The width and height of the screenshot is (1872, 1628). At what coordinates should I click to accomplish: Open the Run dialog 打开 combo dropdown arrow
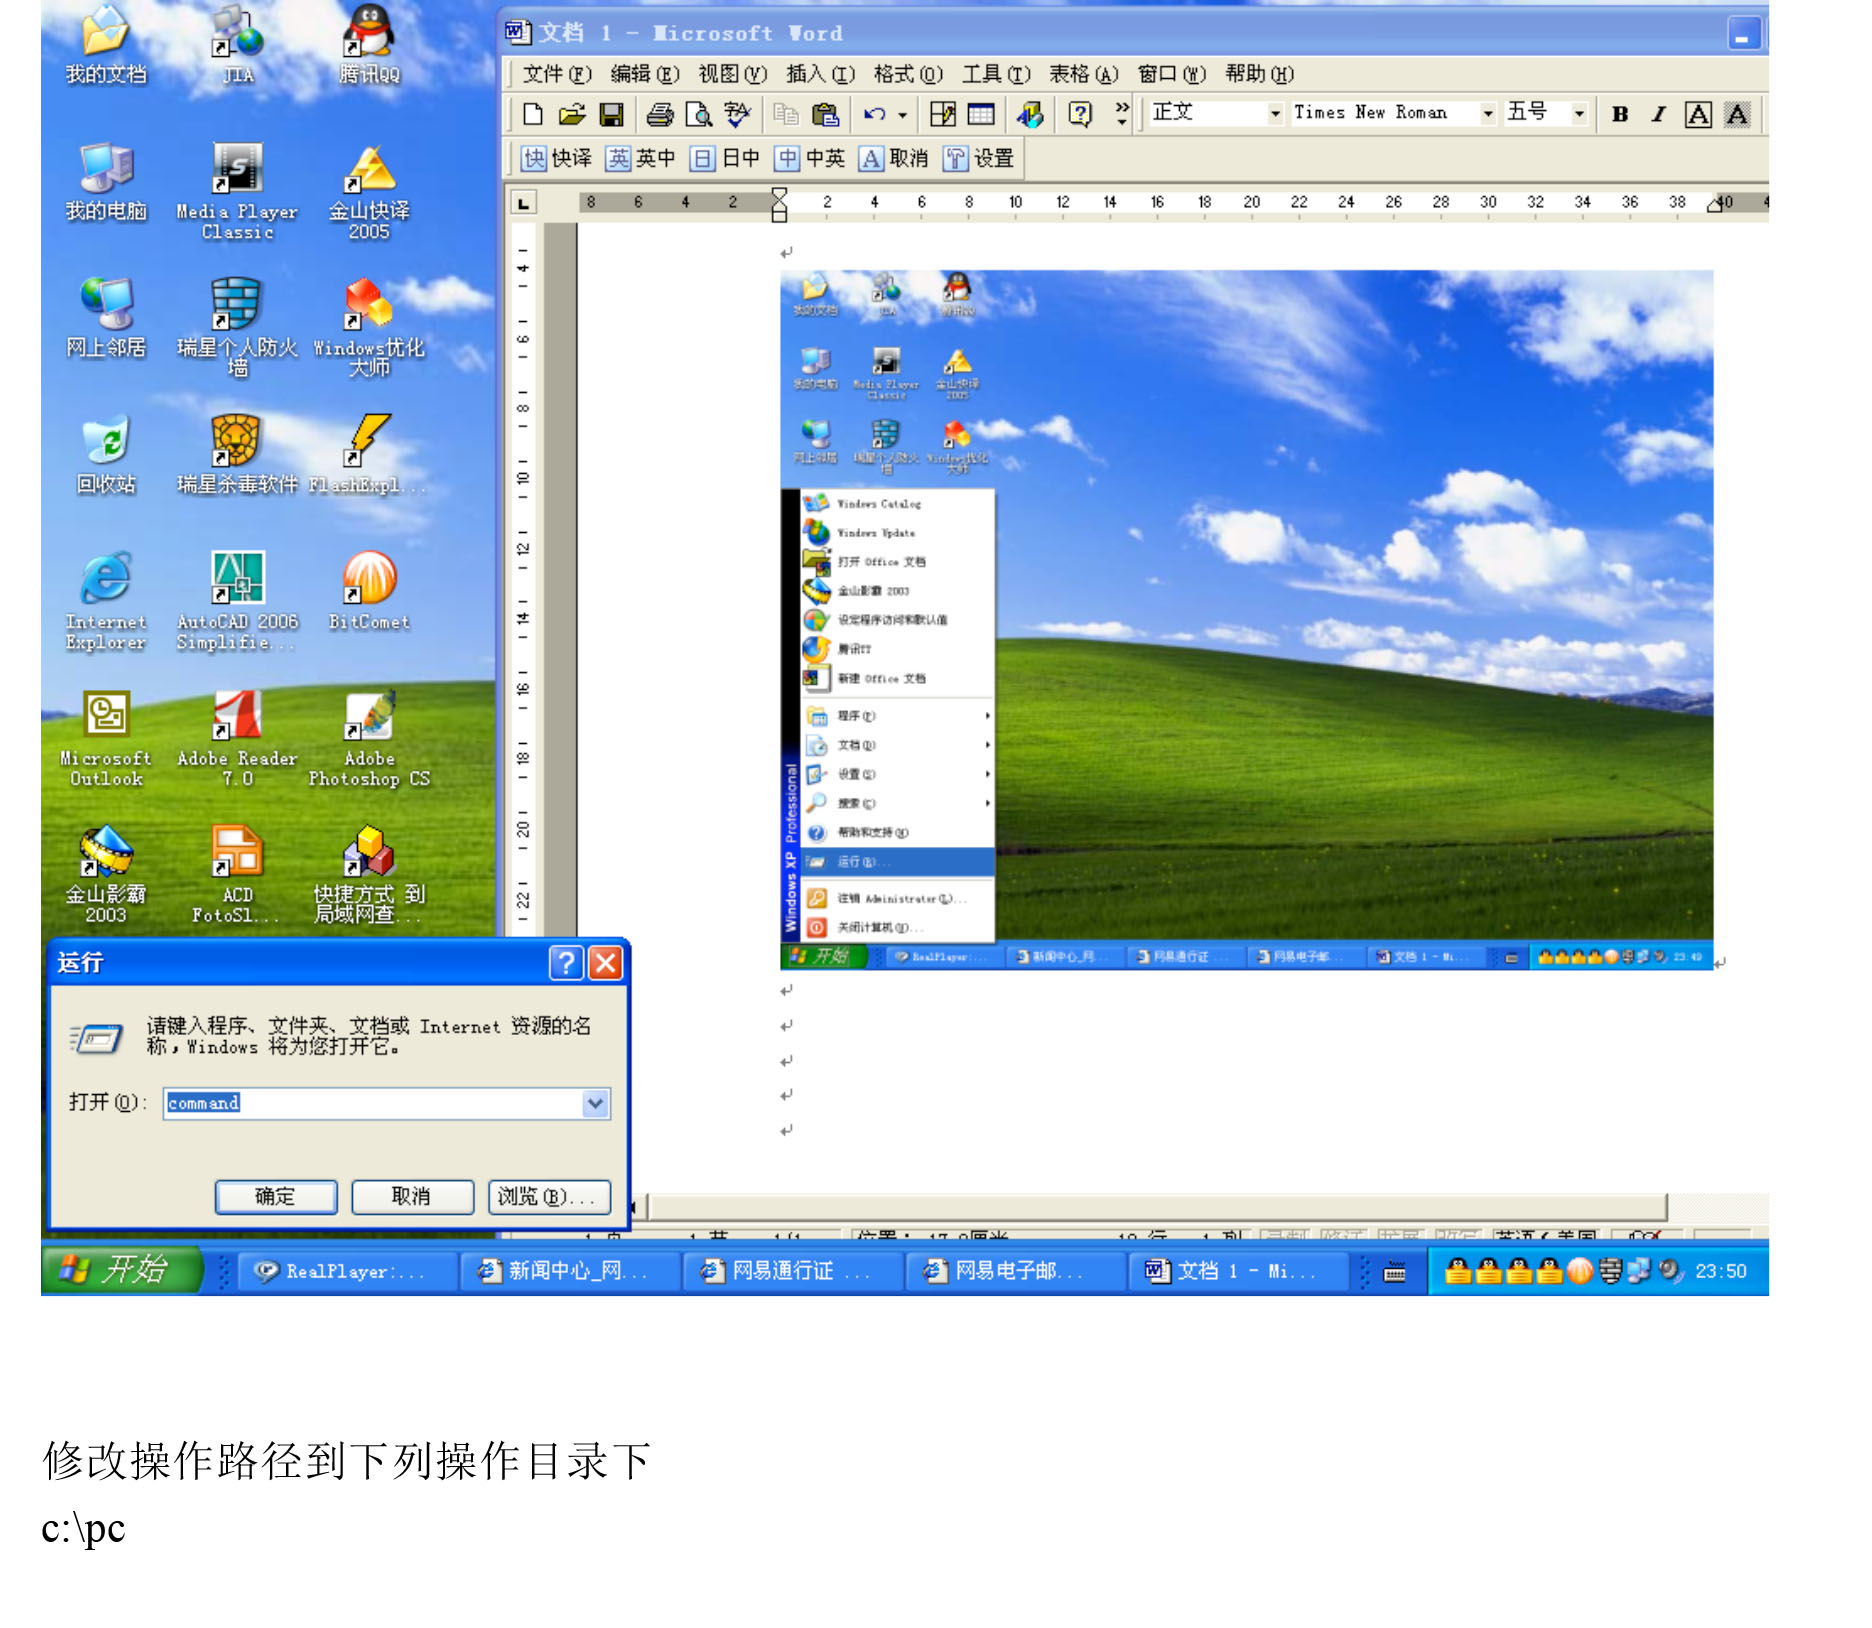pyautogui.click(x=595, y=1103)
